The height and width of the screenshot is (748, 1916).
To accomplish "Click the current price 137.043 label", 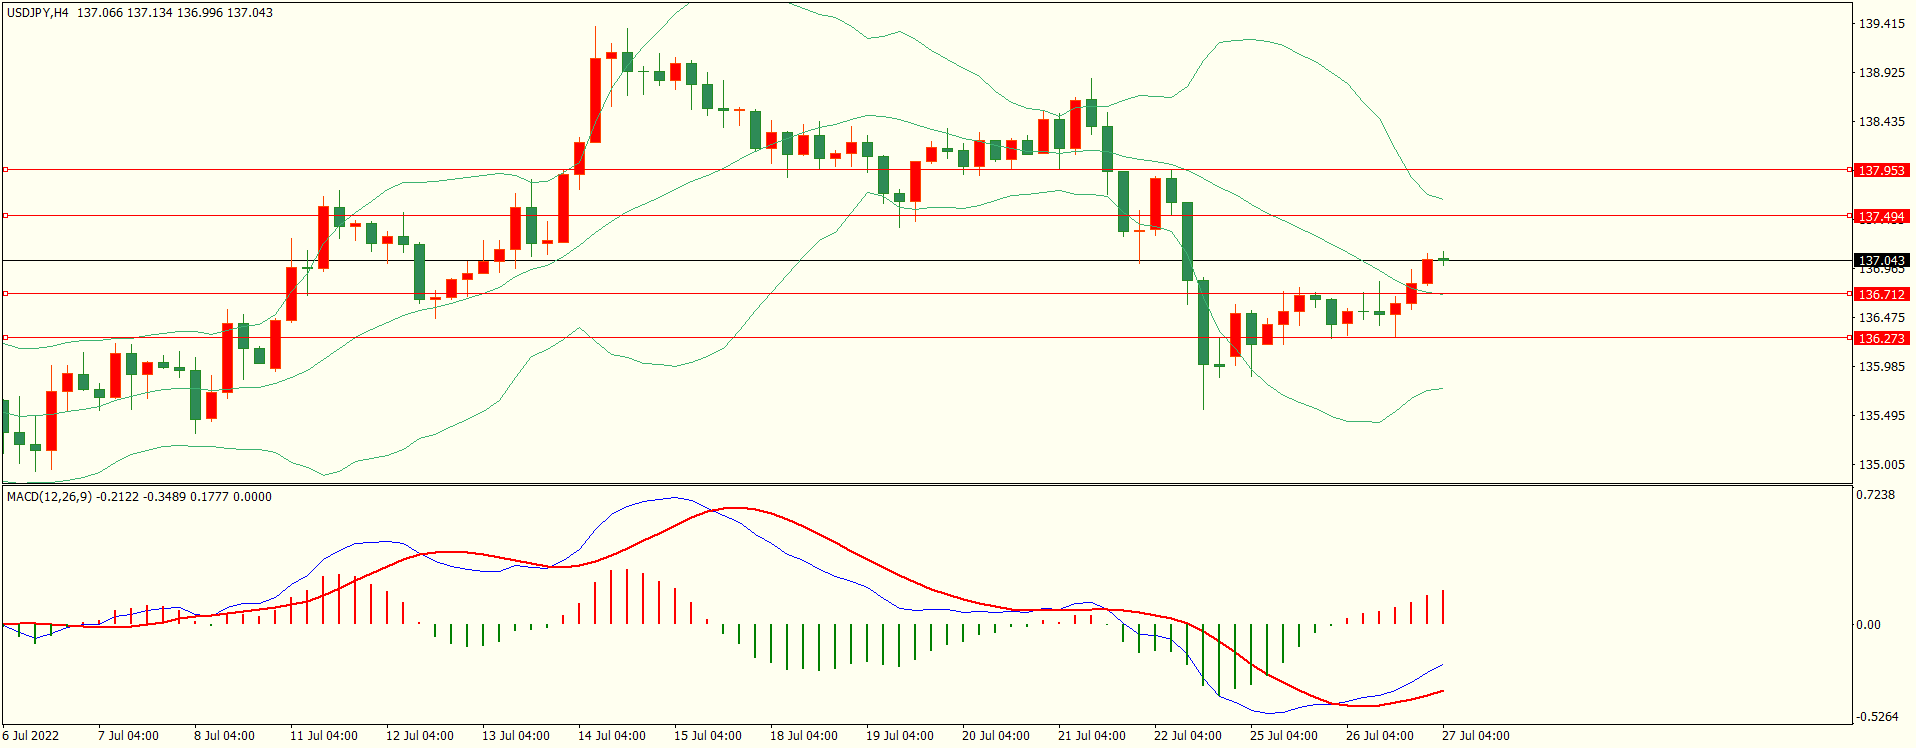I will tap(1881, 260).
